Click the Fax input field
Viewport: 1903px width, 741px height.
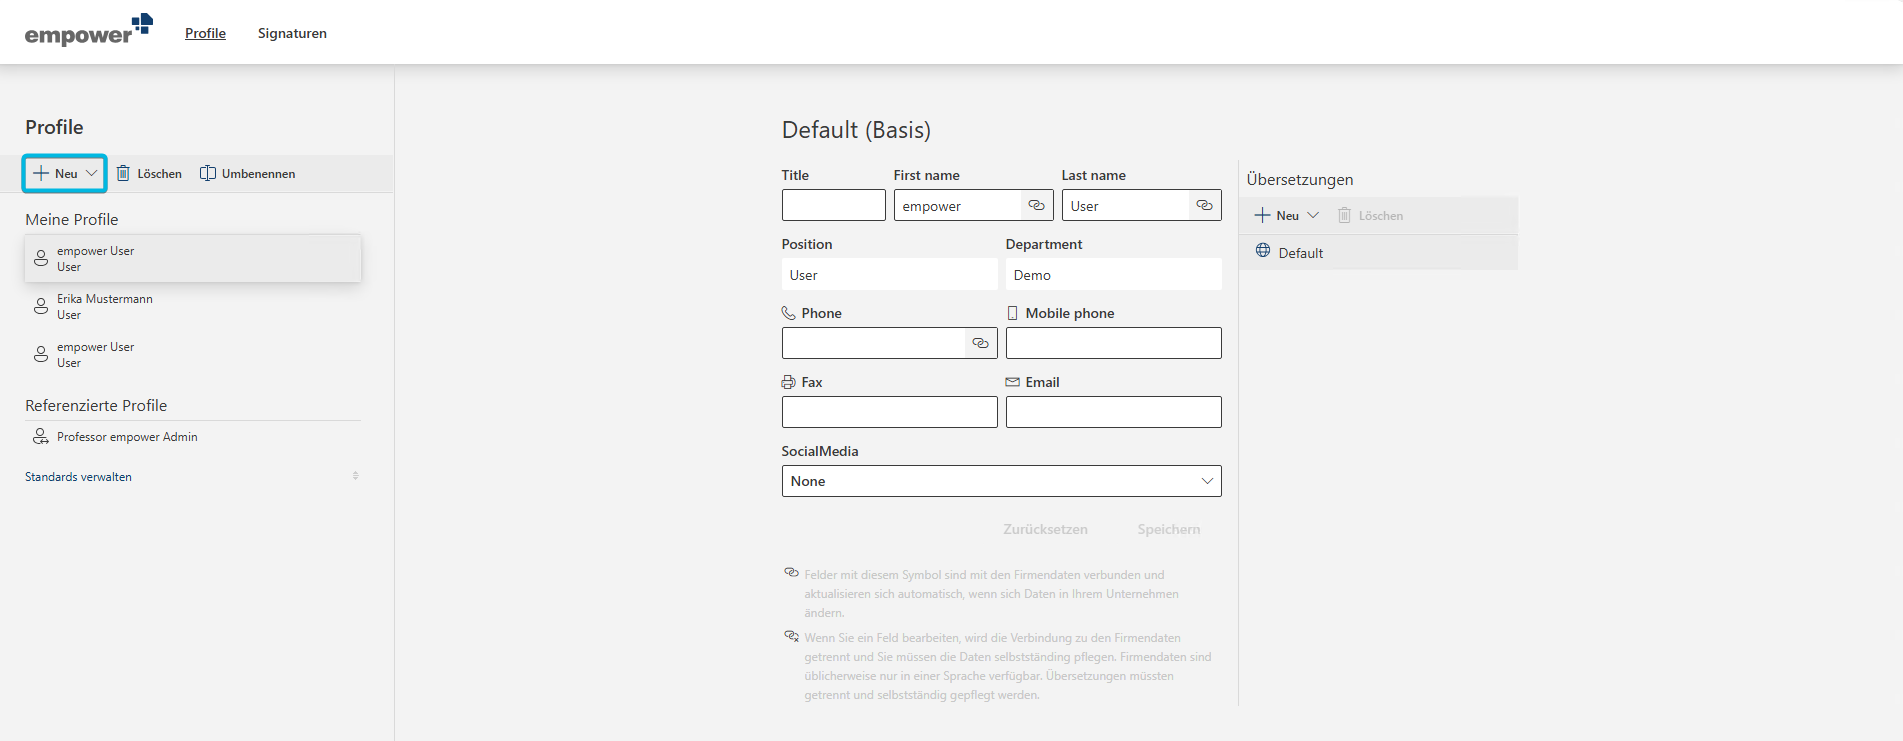[x=889, y=412]
